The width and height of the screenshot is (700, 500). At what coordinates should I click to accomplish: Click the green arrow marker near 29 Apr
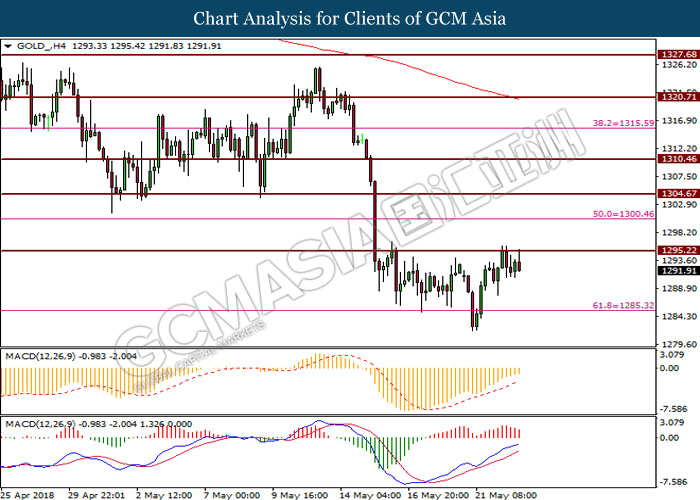click(x=48, y=122)
